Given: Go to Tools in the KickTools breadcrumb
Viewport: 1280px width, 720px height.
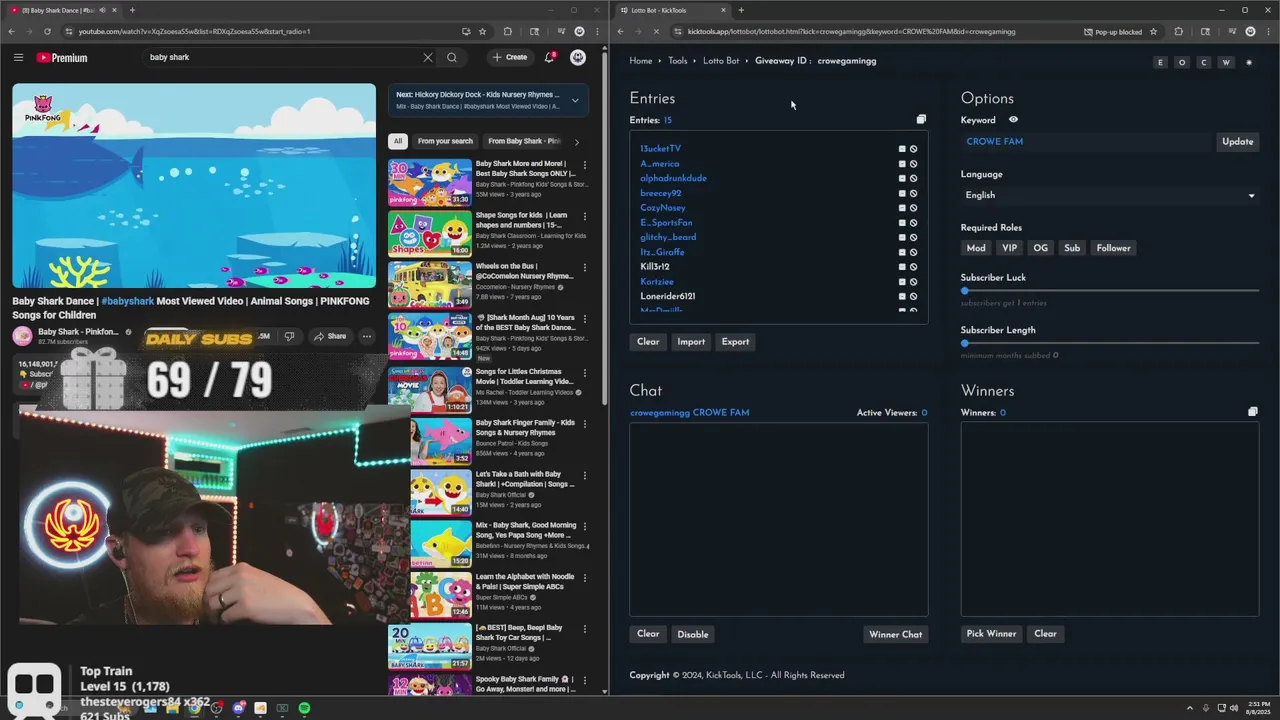Looking at the screenshot, I should pyautogui.click(x=678, y=61).
